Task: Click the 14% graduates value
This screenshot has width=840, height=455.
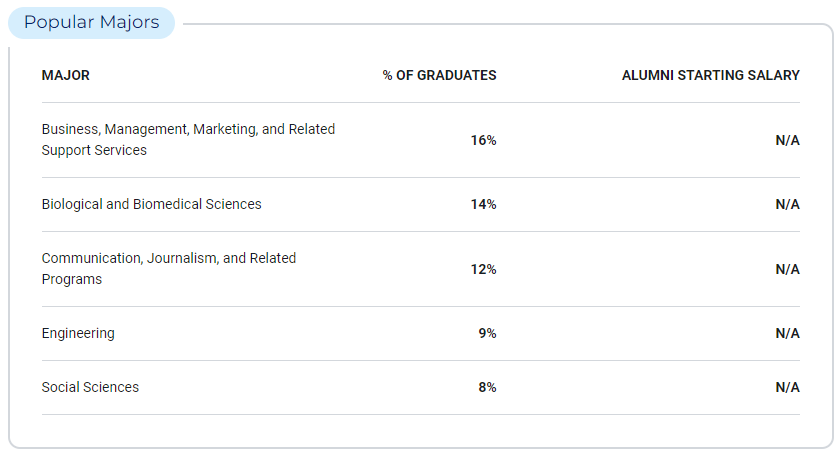Action: pos(483,204)
